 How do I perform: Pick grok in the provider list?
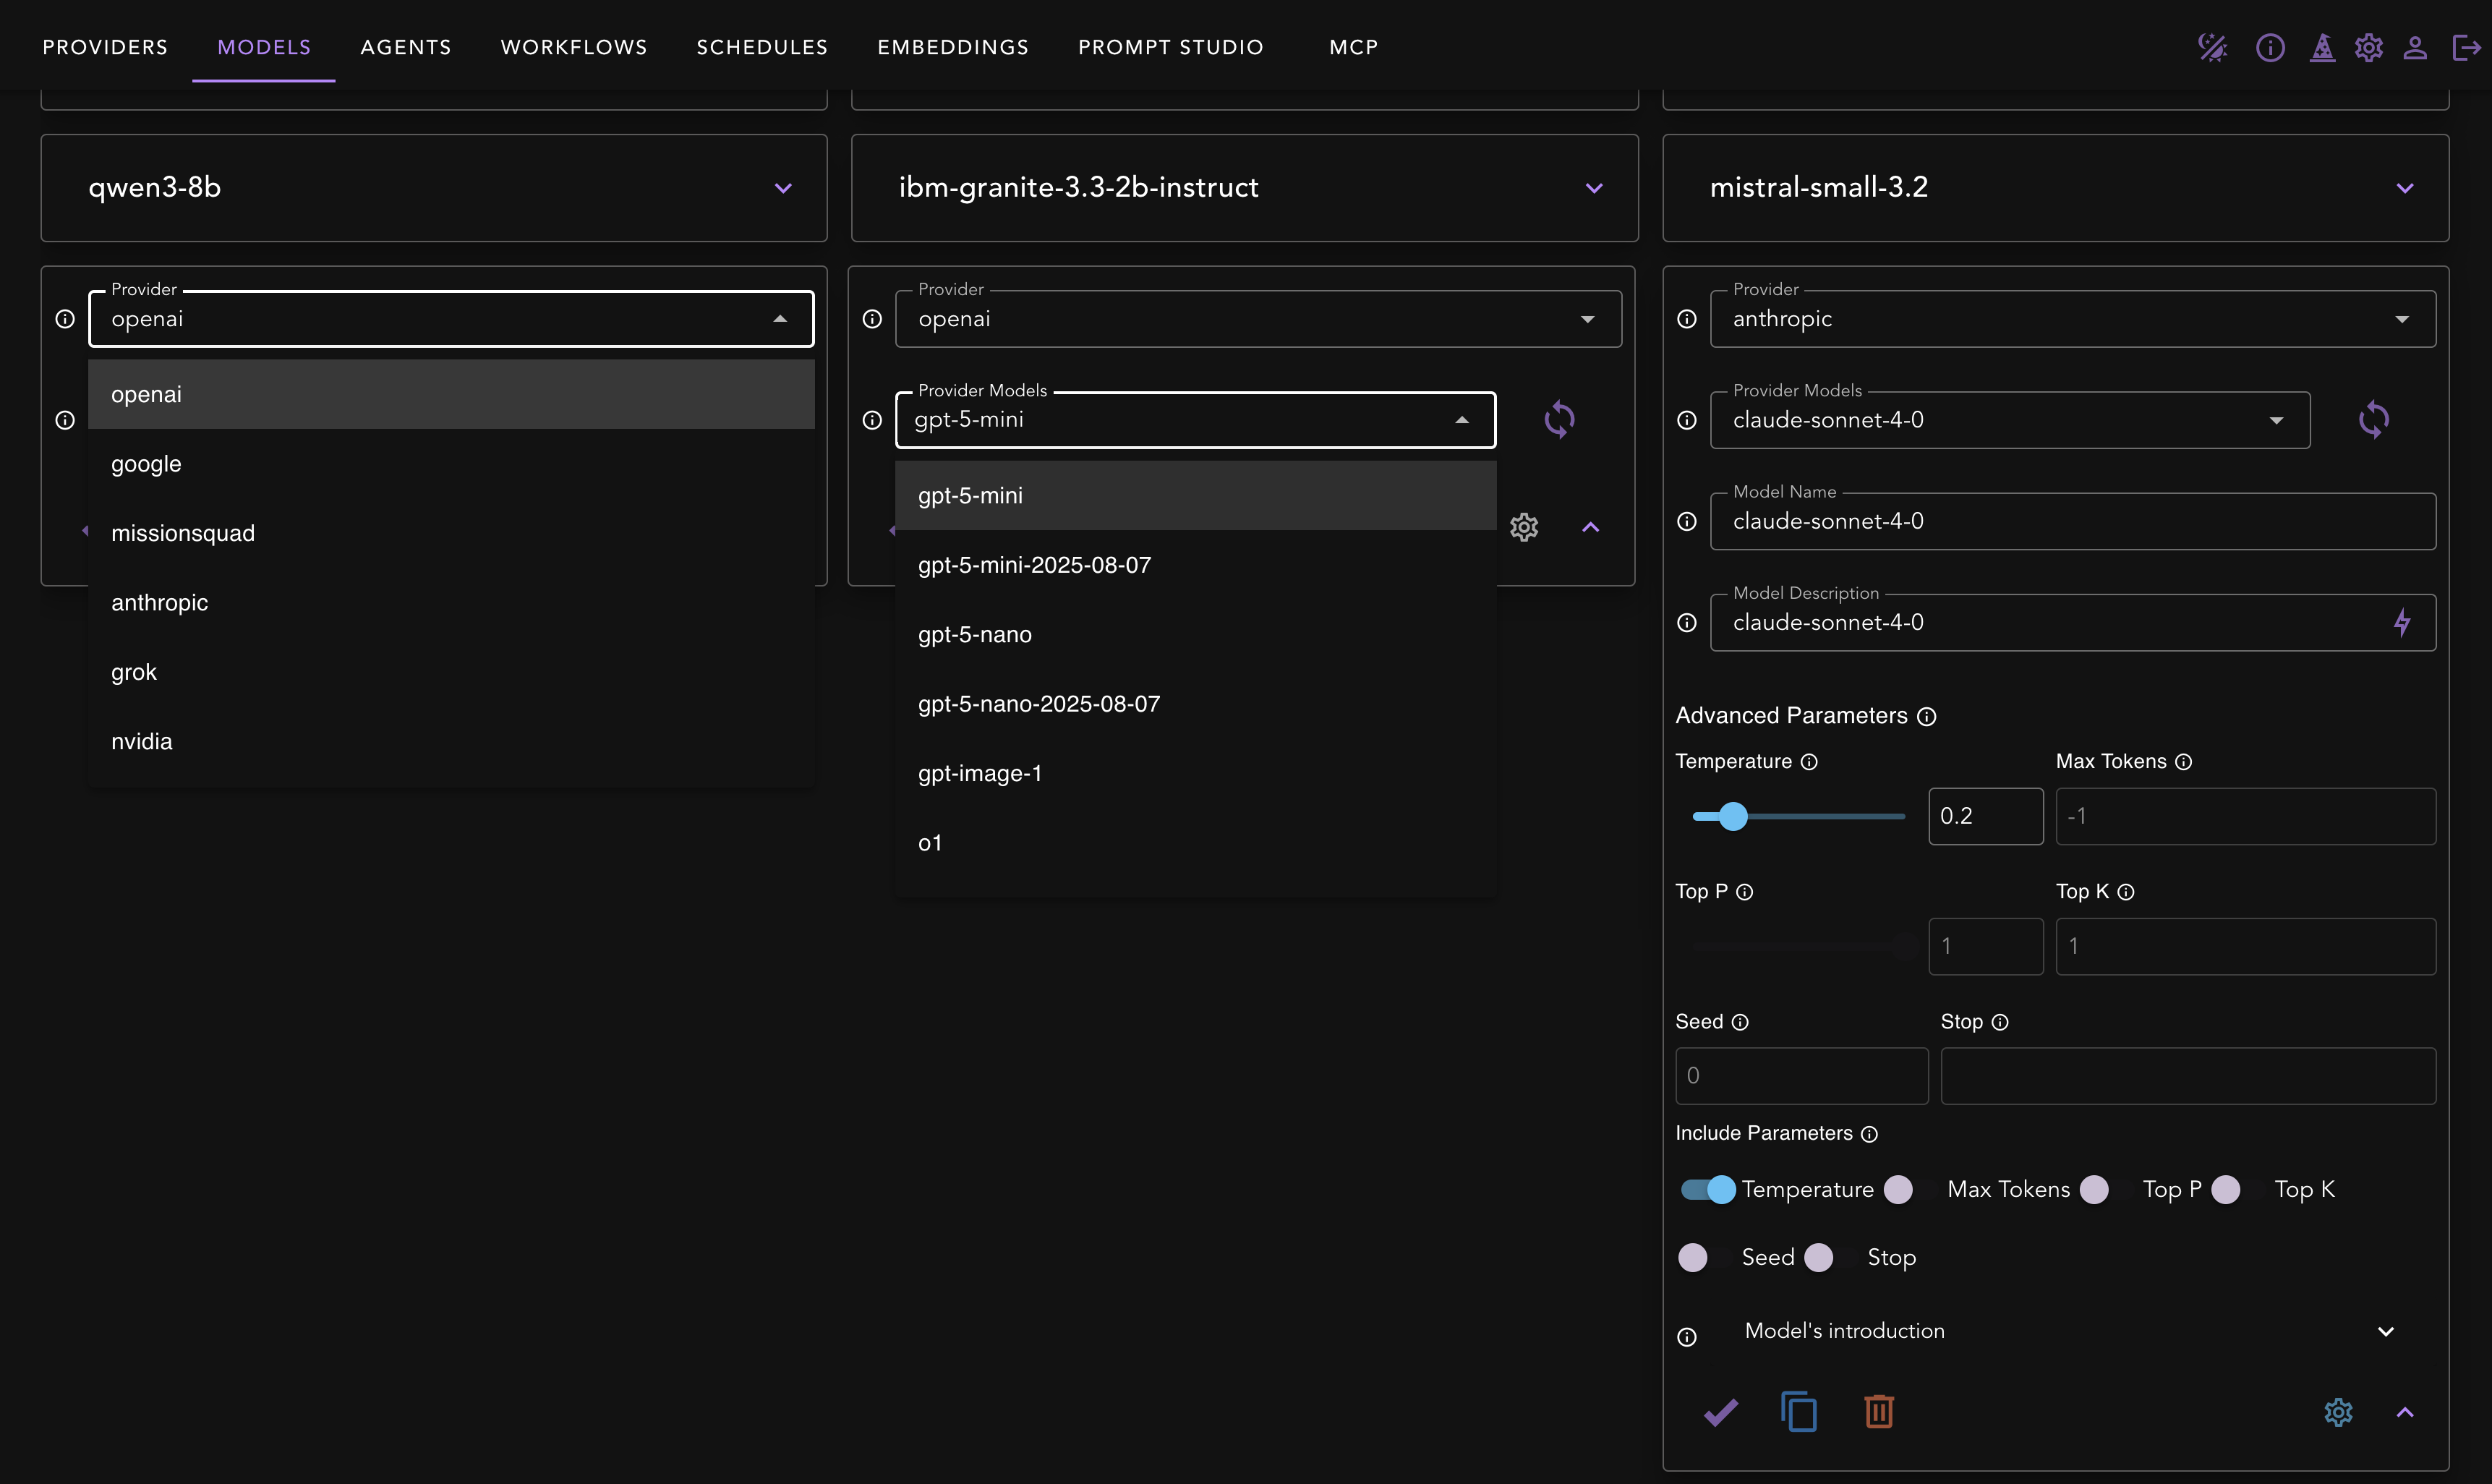click(451, 672)
